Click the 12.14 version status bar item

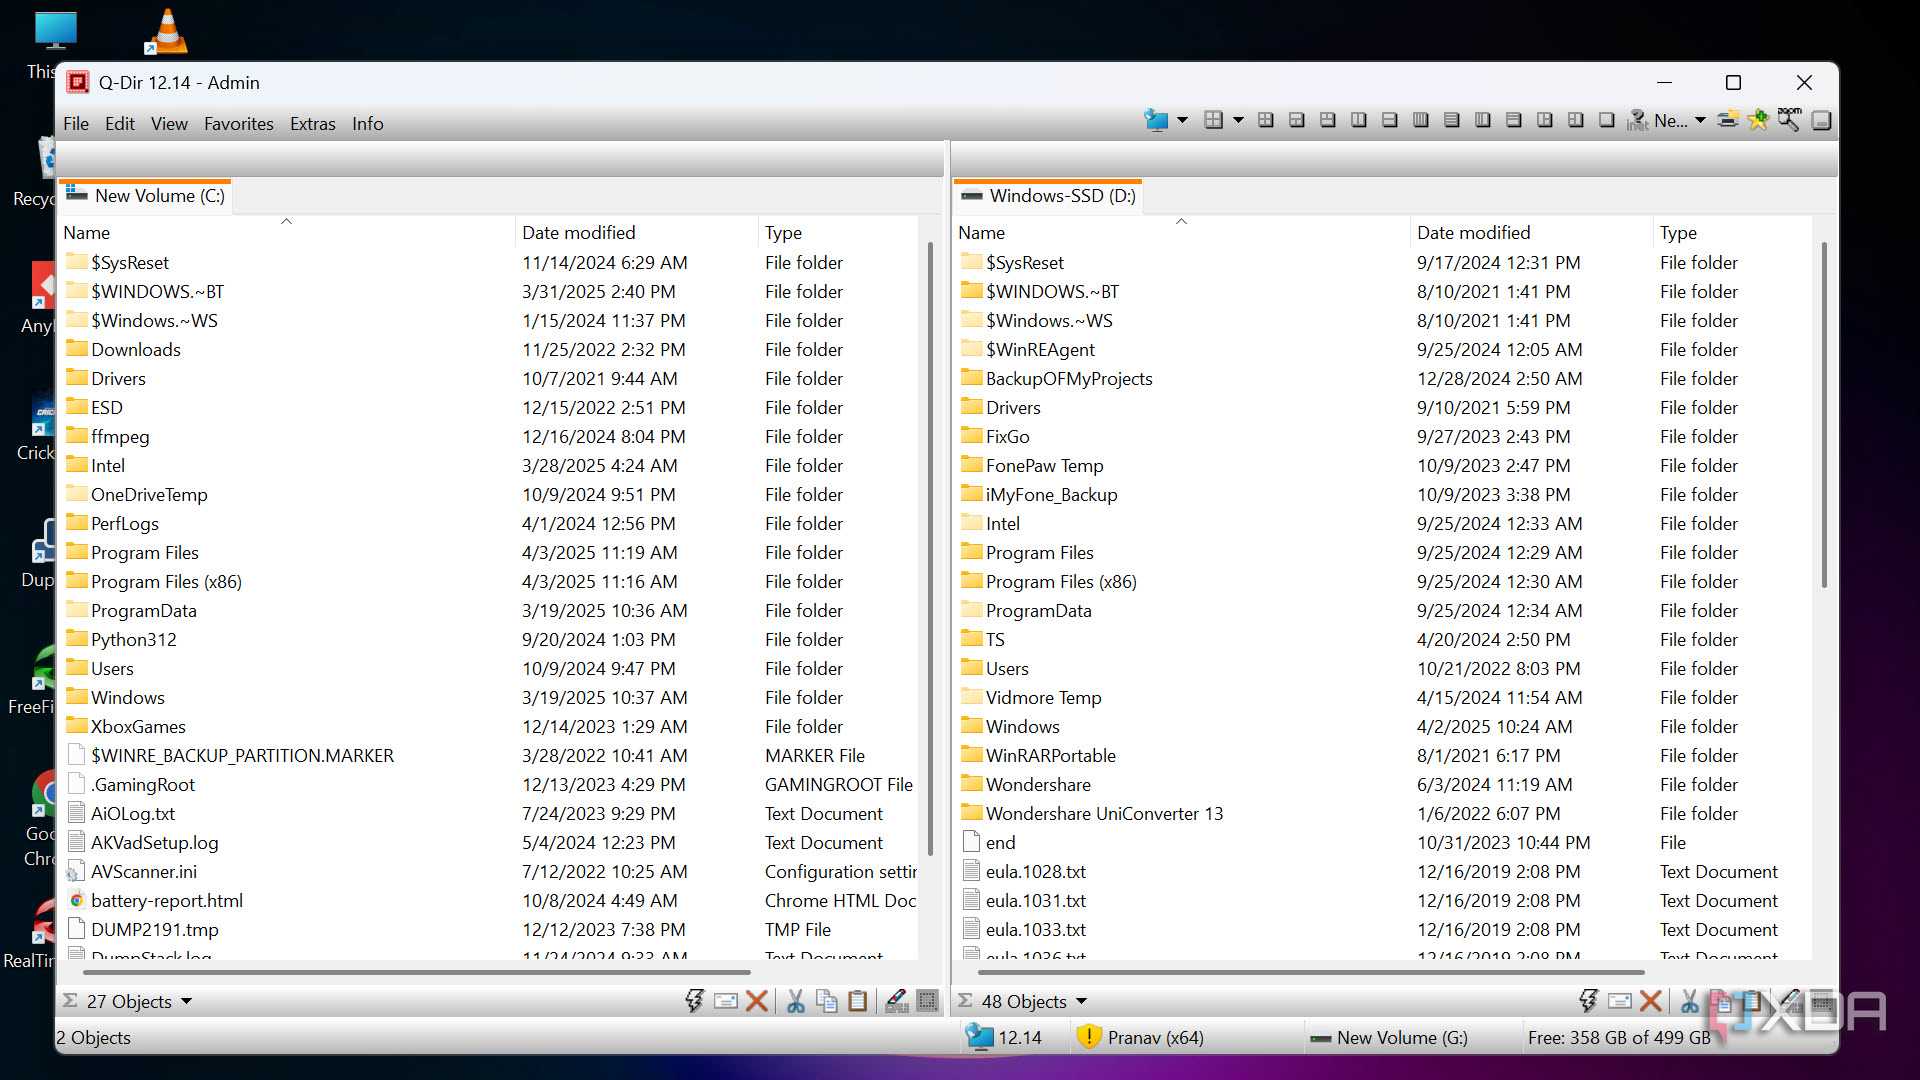[1005, 1037]
